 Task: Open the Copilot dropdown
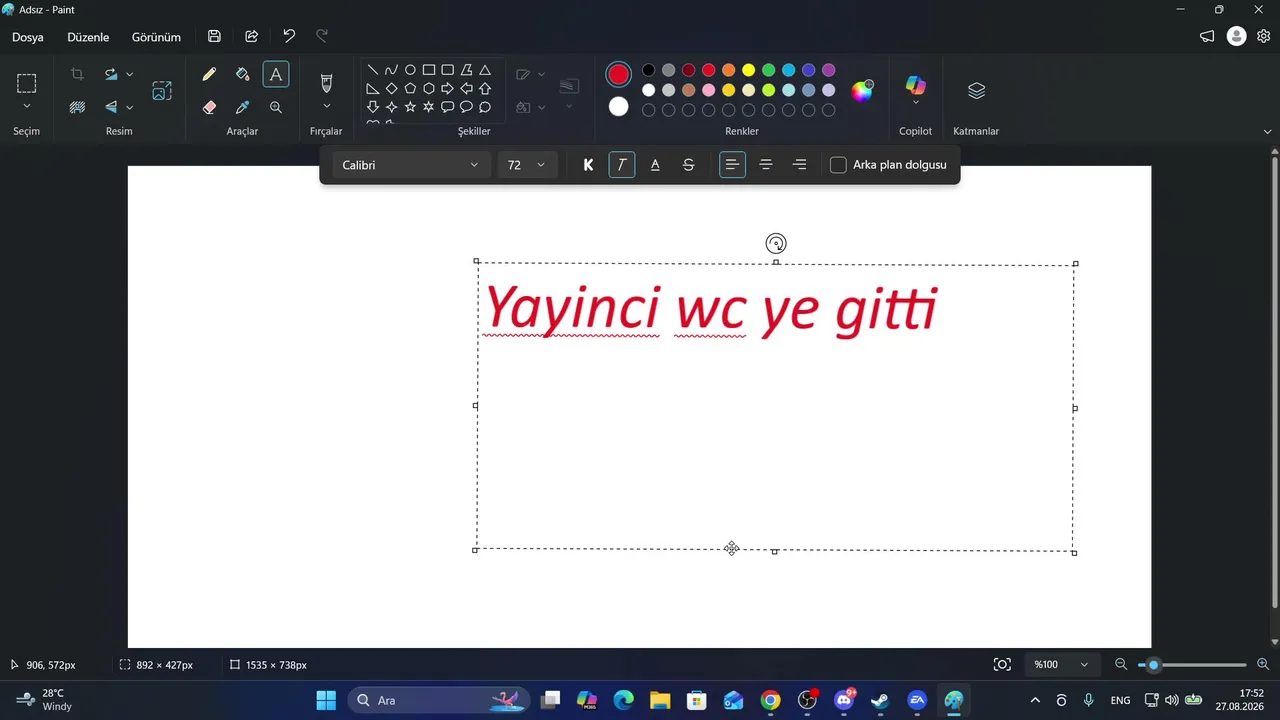916,102
